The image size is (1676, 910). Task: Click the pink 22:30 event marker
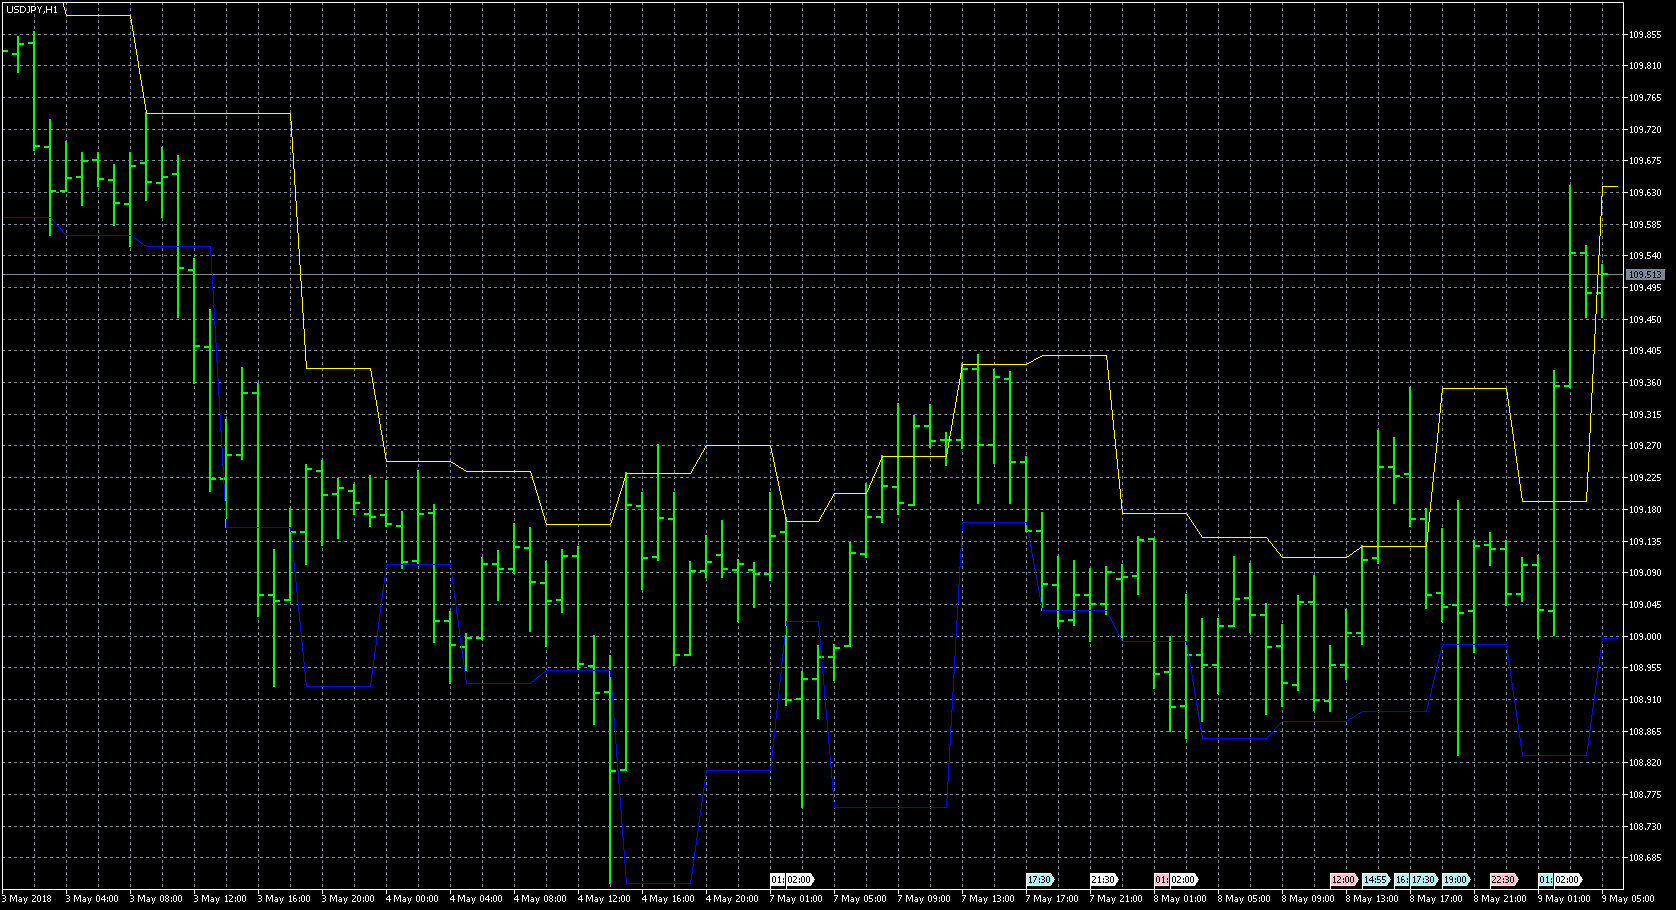(x=1503, y=880)
